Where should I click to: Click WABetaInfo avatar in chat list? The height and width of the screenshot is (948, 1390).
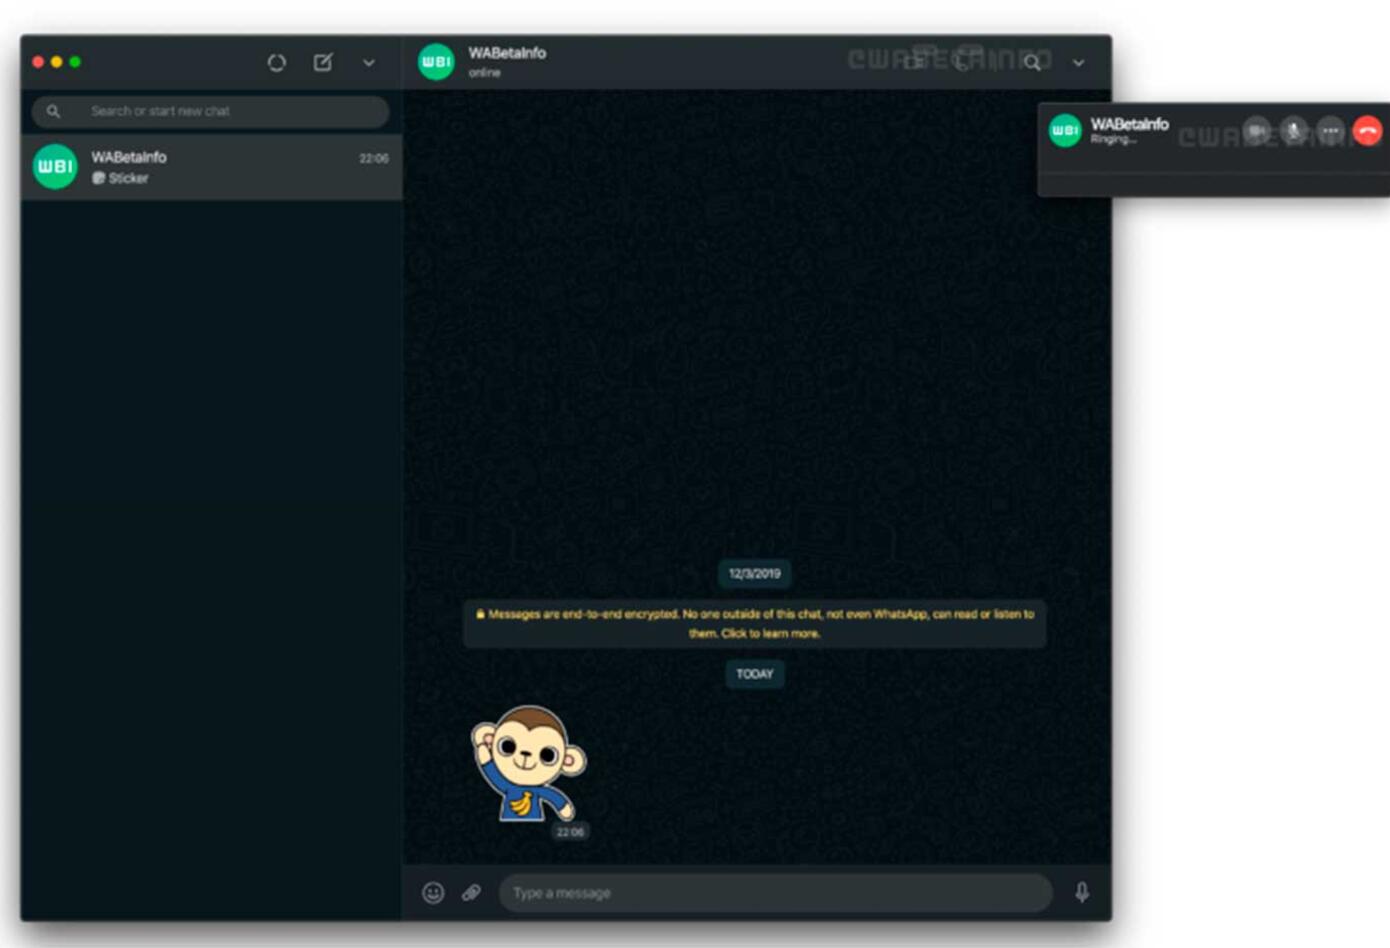coord(55,166)
